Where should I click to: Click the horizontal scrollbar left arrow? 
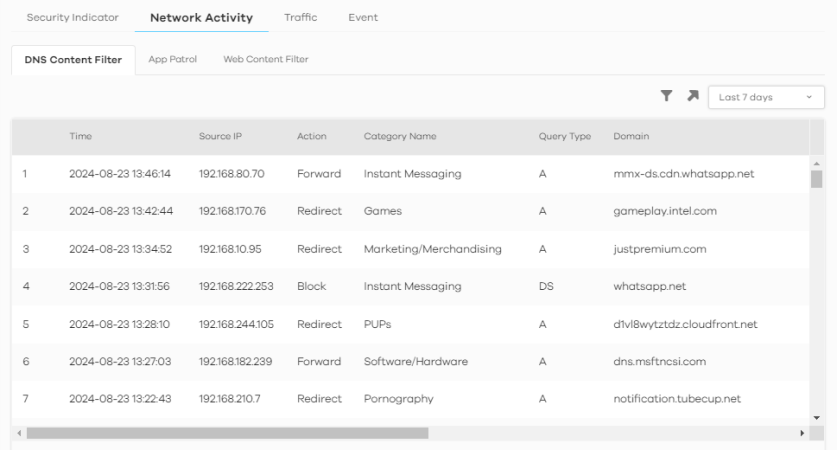[19, 433]
